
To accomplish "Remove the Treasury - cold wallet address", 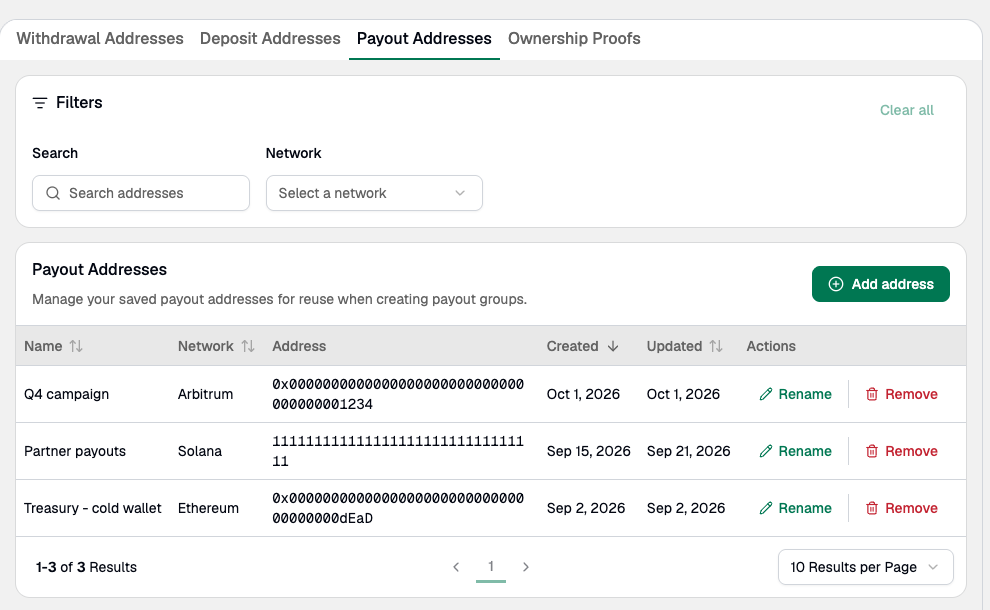I will pos(902,508).
